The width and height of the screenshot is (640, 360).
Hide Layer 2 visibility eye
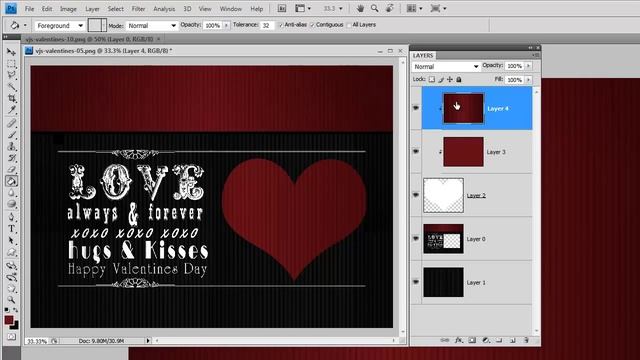416,195
